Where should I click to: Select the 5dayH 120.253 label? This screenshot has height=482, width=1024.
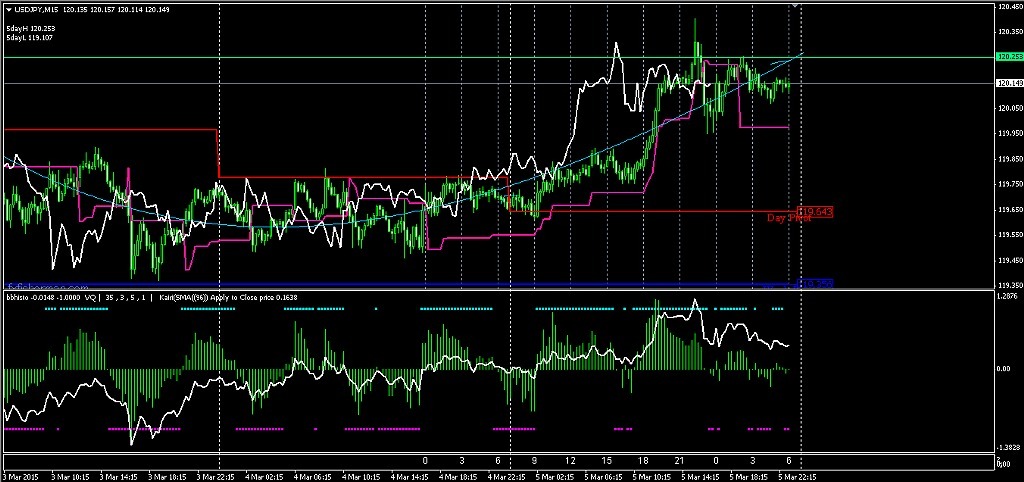pos(28,29)
